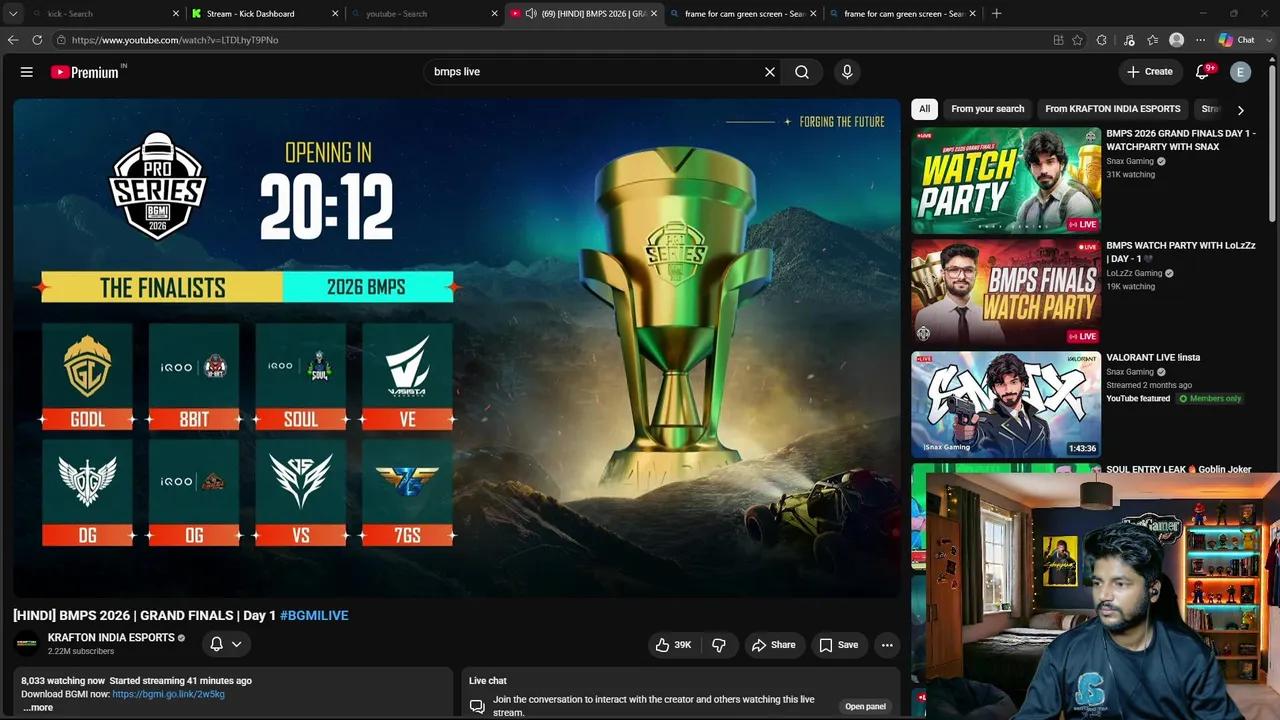The image size is (1280, 720).
Task: Start voice search with microphone icon
Action: click(x=847, y=72)
